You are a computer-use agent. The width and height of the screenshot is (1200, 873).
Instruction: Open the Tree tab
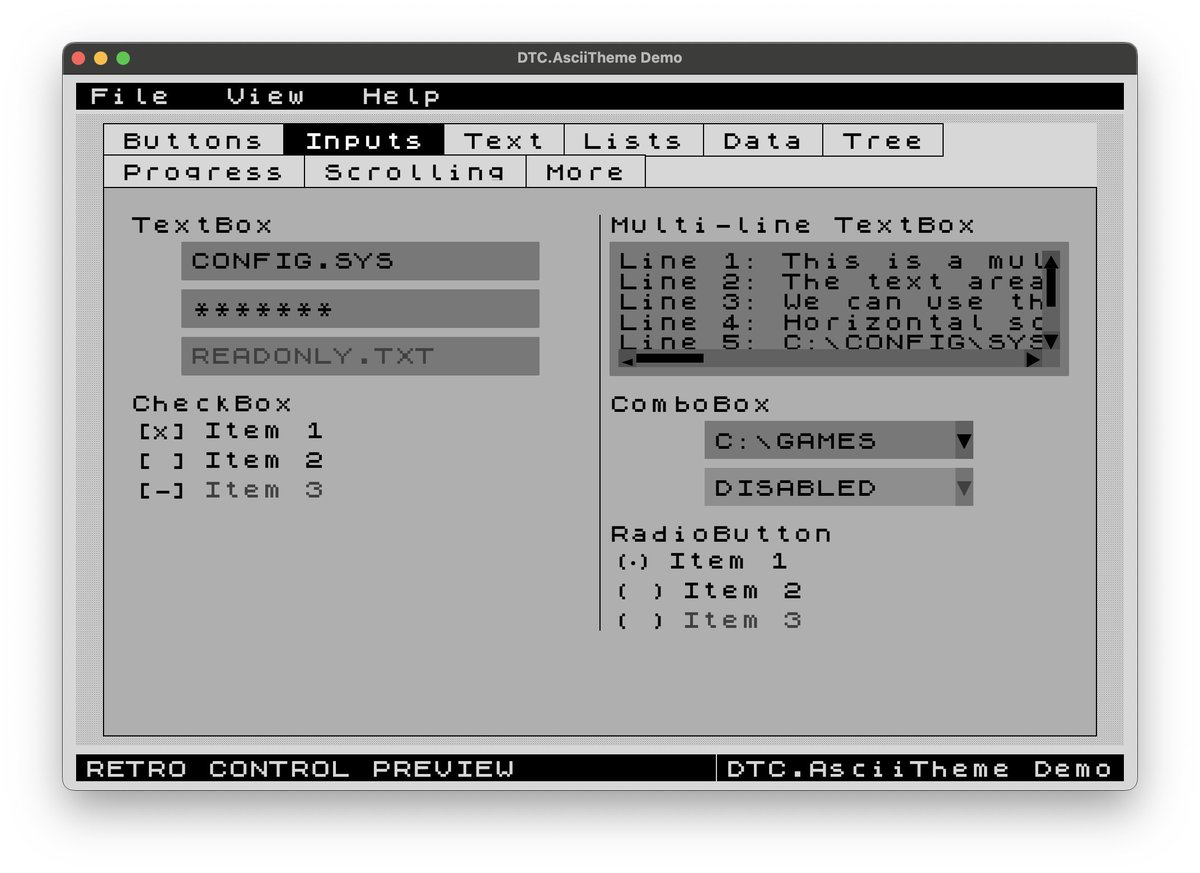tap(883, 141)
